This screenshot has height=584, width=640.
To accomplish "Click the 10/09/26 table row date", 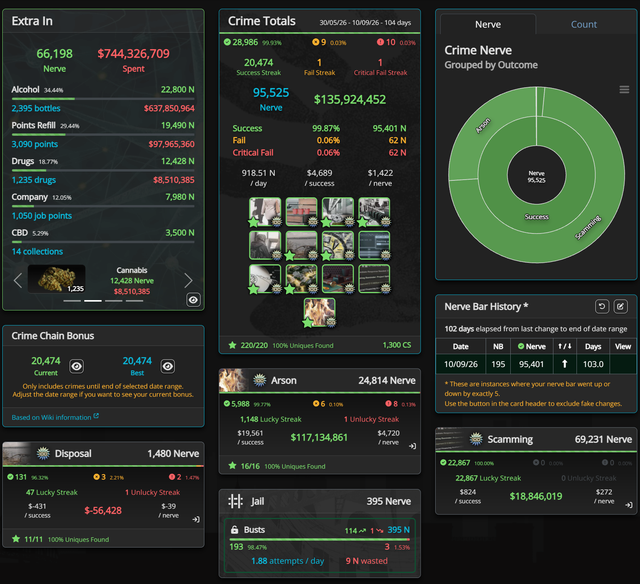I will click(460, 364).
